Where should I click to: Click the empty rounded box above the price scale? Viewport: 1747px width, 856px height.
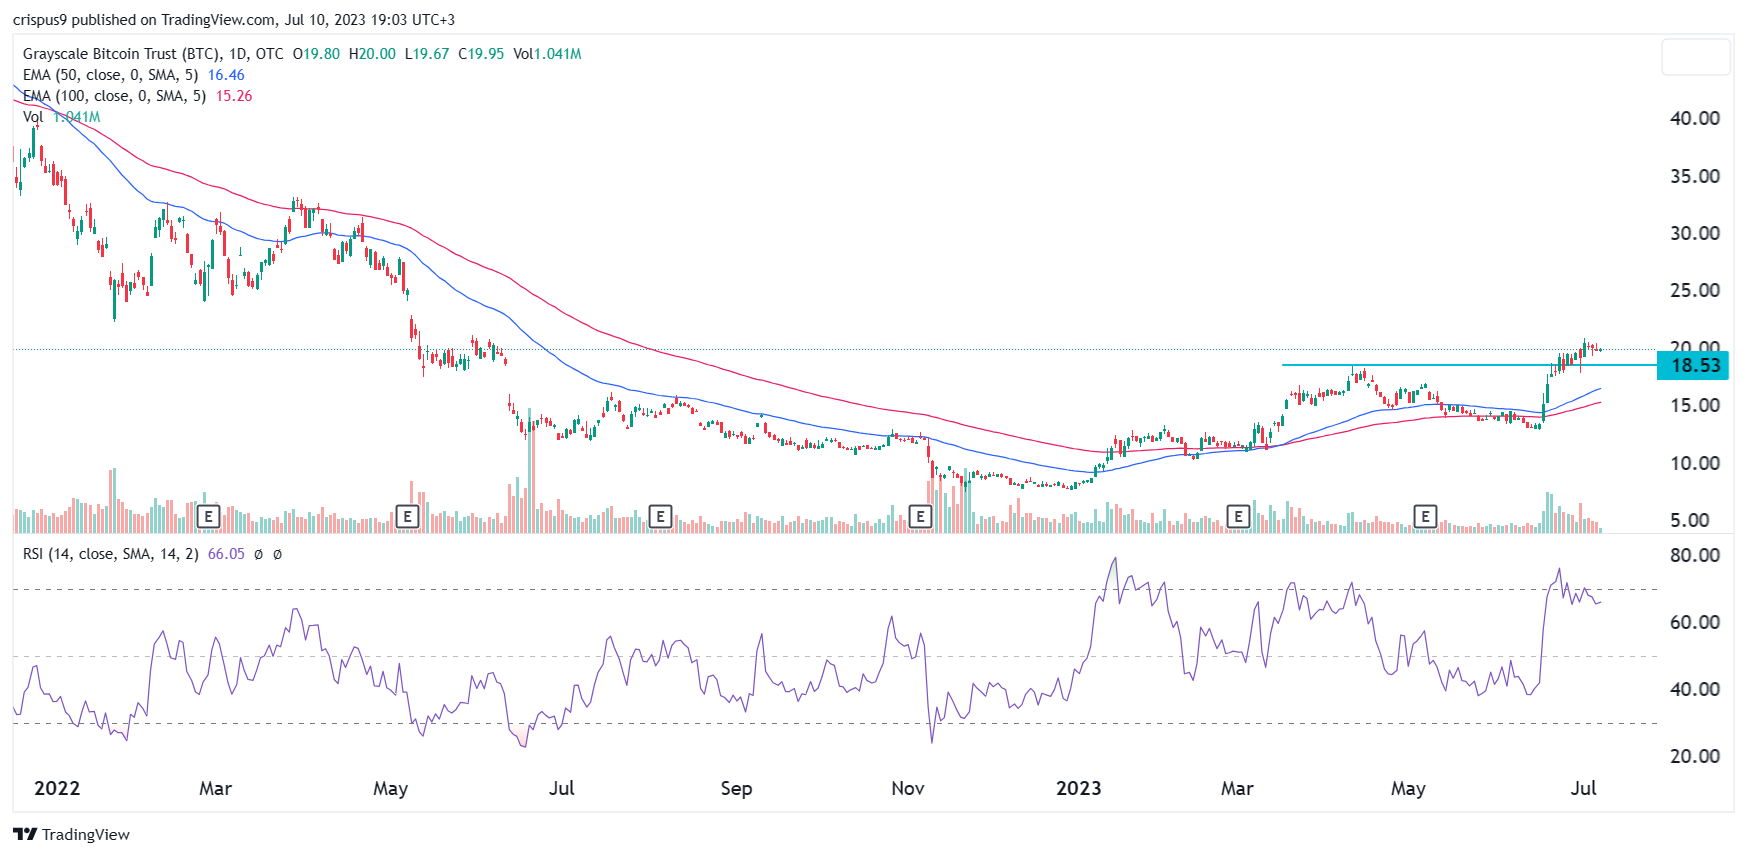(x=1696, y=57)
